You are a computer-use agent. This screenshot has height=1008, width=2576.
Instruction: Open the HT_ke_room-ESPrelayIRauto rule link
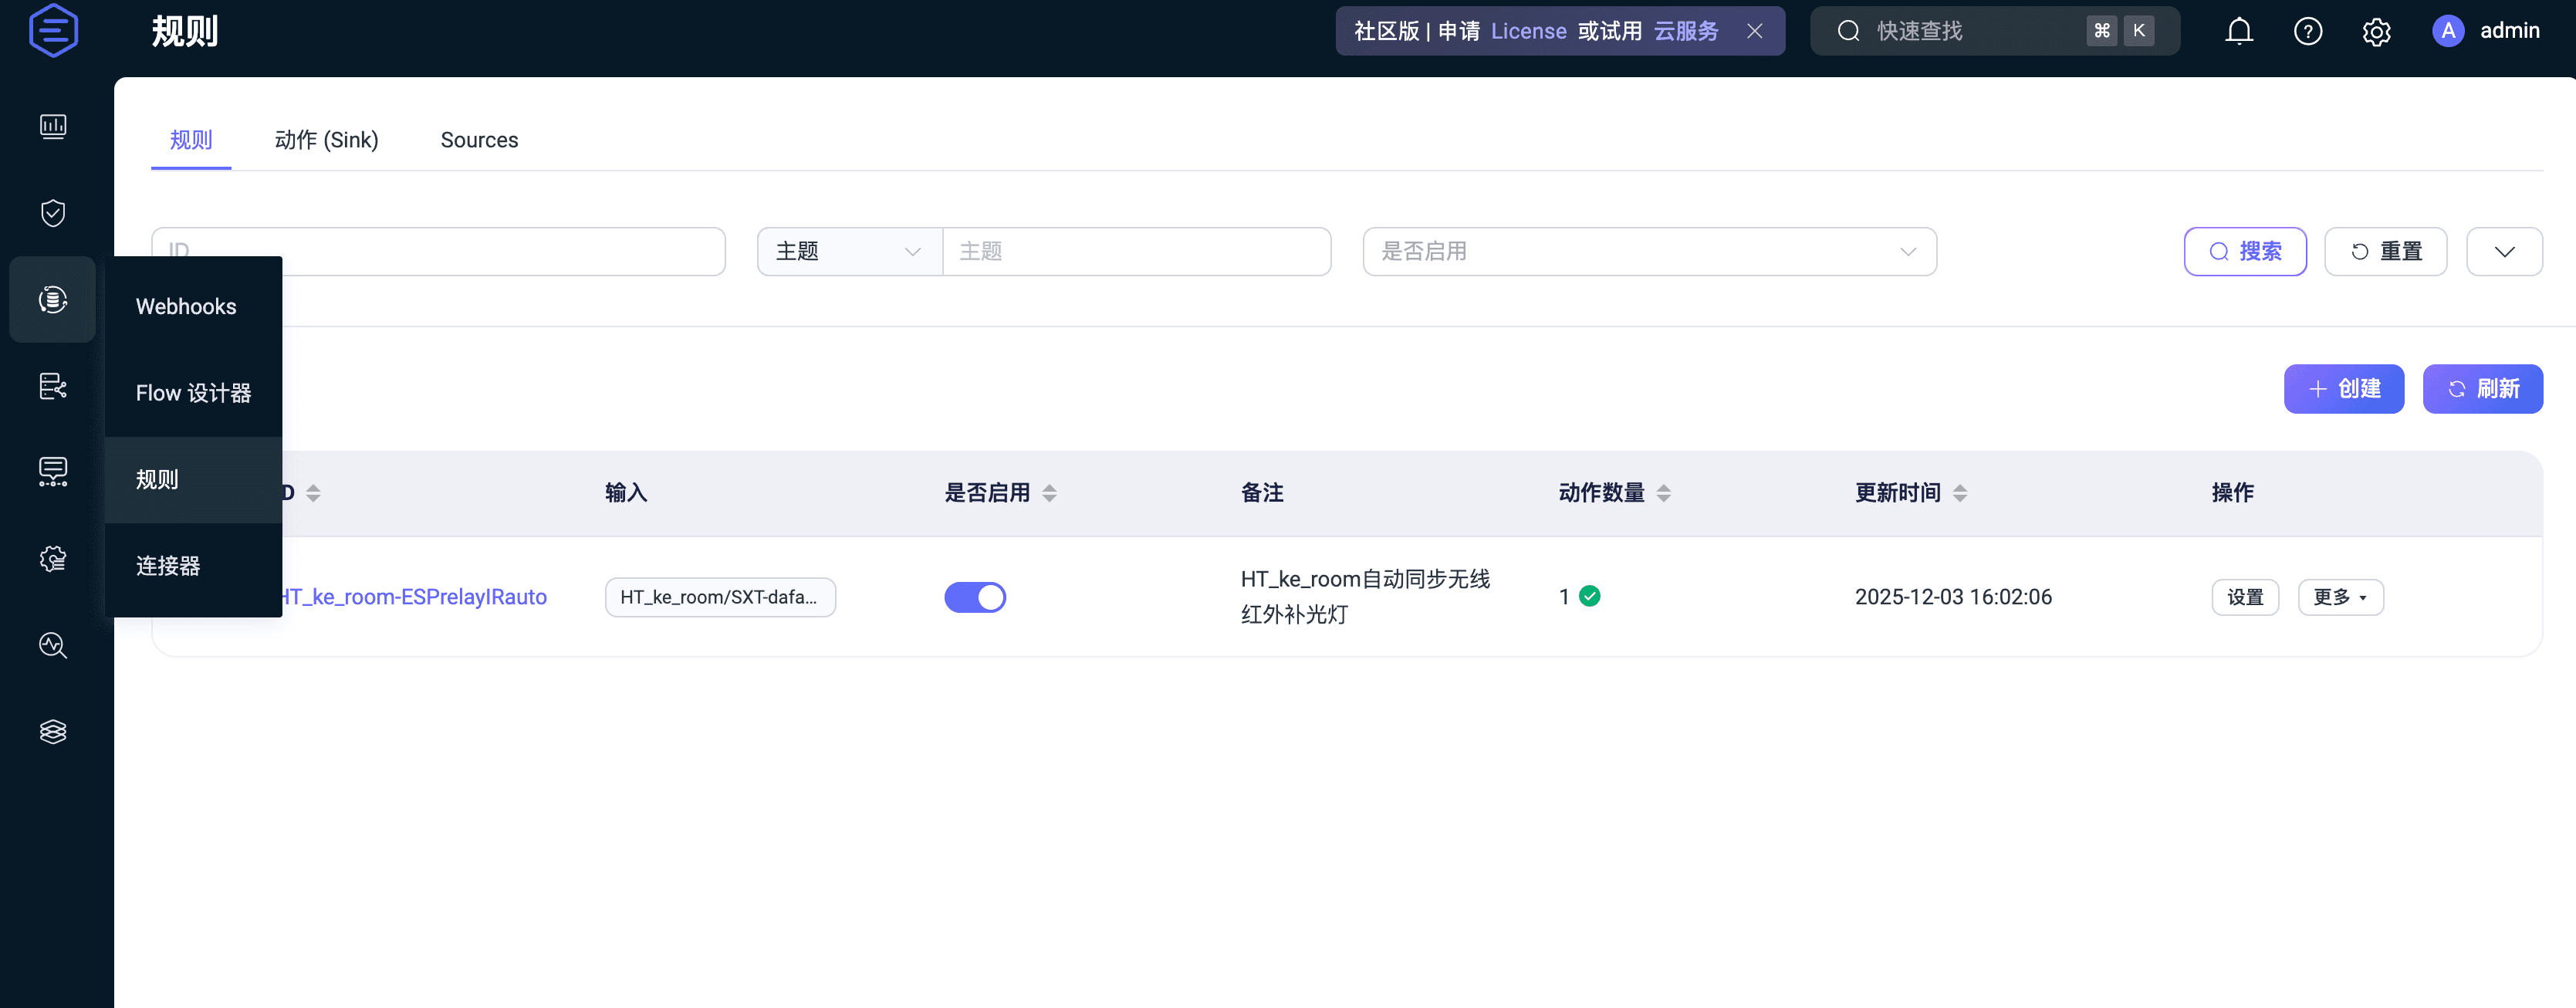click(x=414, y=597)
